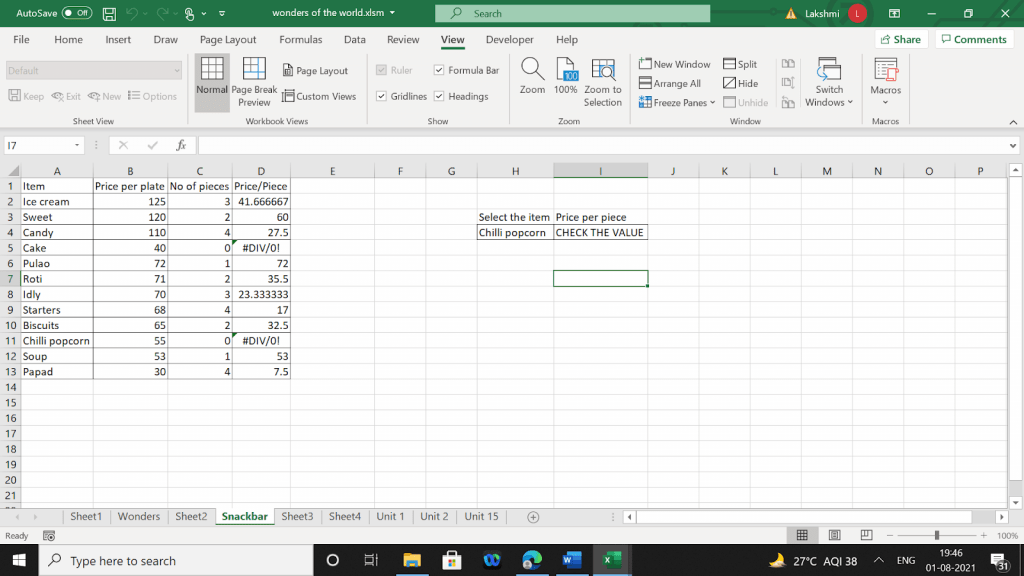1024x576 pixels.
Task: Open the Name Box dropdown arrow
Action: pyautogui.click(x=77, y=145)
